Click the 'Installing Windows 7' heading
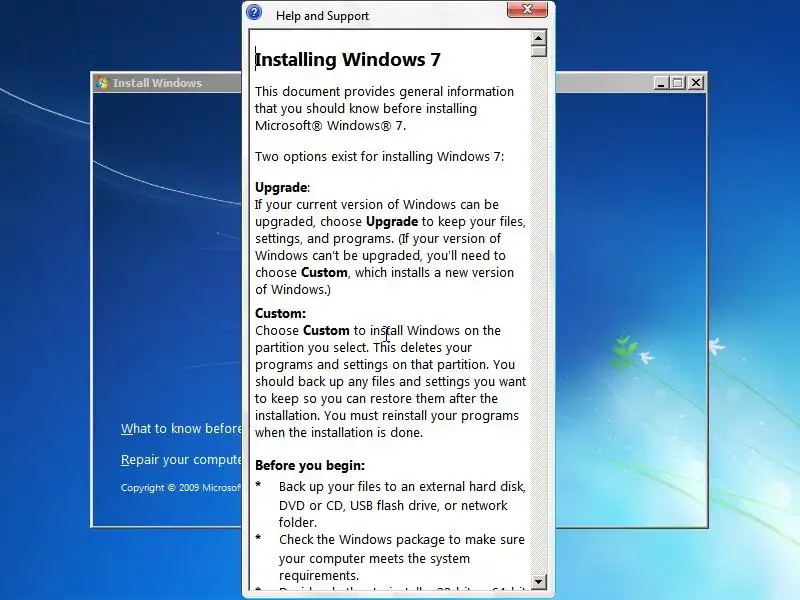 [347, 60]
